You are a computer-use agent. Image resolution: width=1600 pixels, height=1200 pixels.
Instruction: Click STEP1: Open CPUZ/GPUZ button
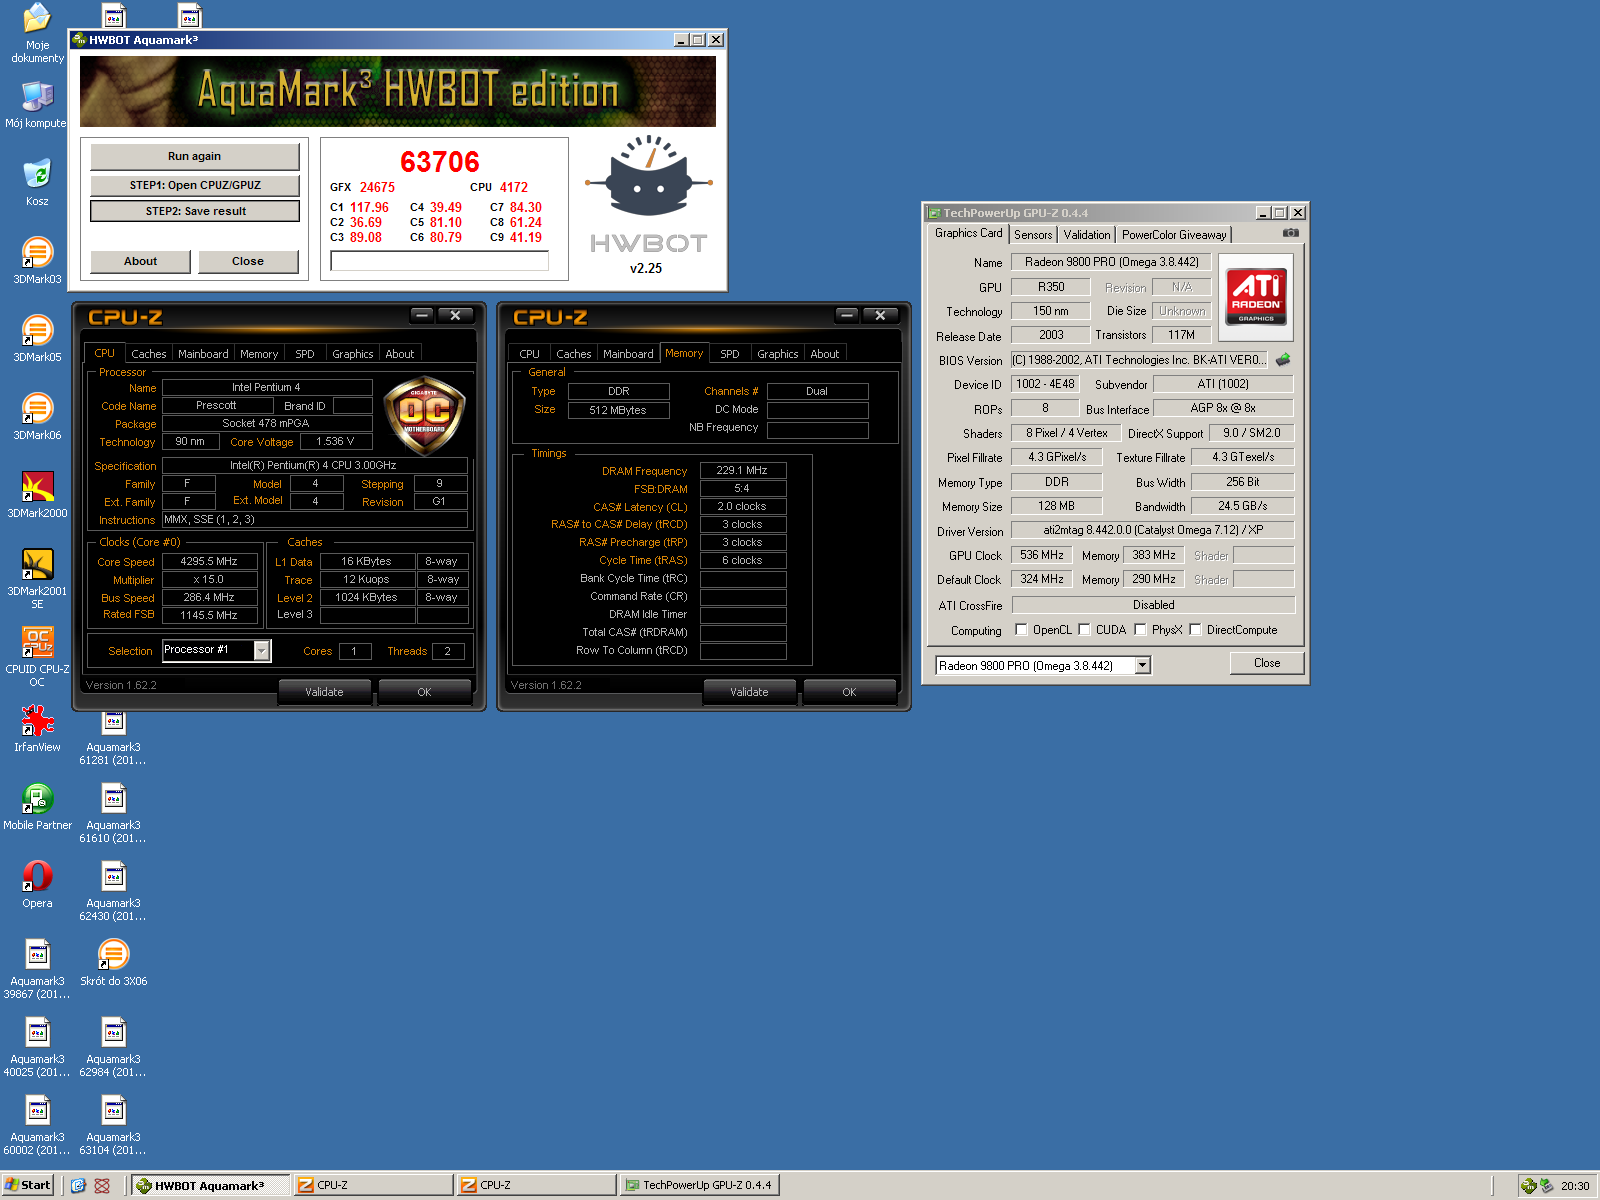[x=195, y=185]
